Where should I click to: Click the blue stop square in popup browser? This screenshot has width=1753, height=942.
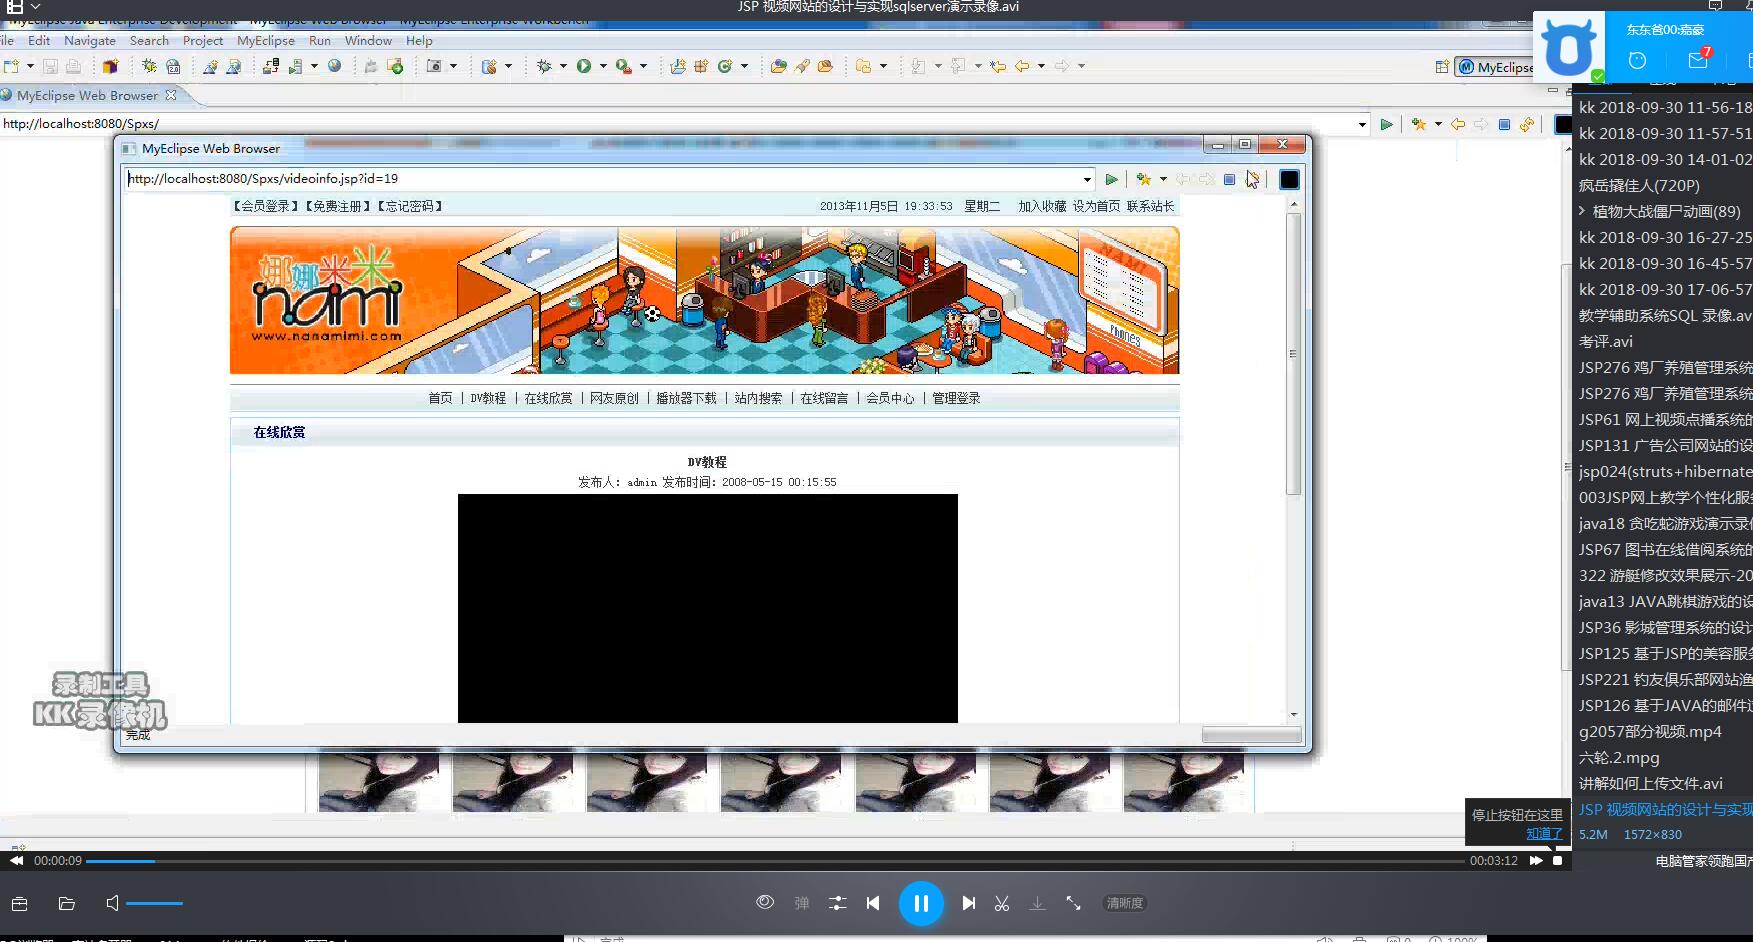click(x=1229, y=179)
